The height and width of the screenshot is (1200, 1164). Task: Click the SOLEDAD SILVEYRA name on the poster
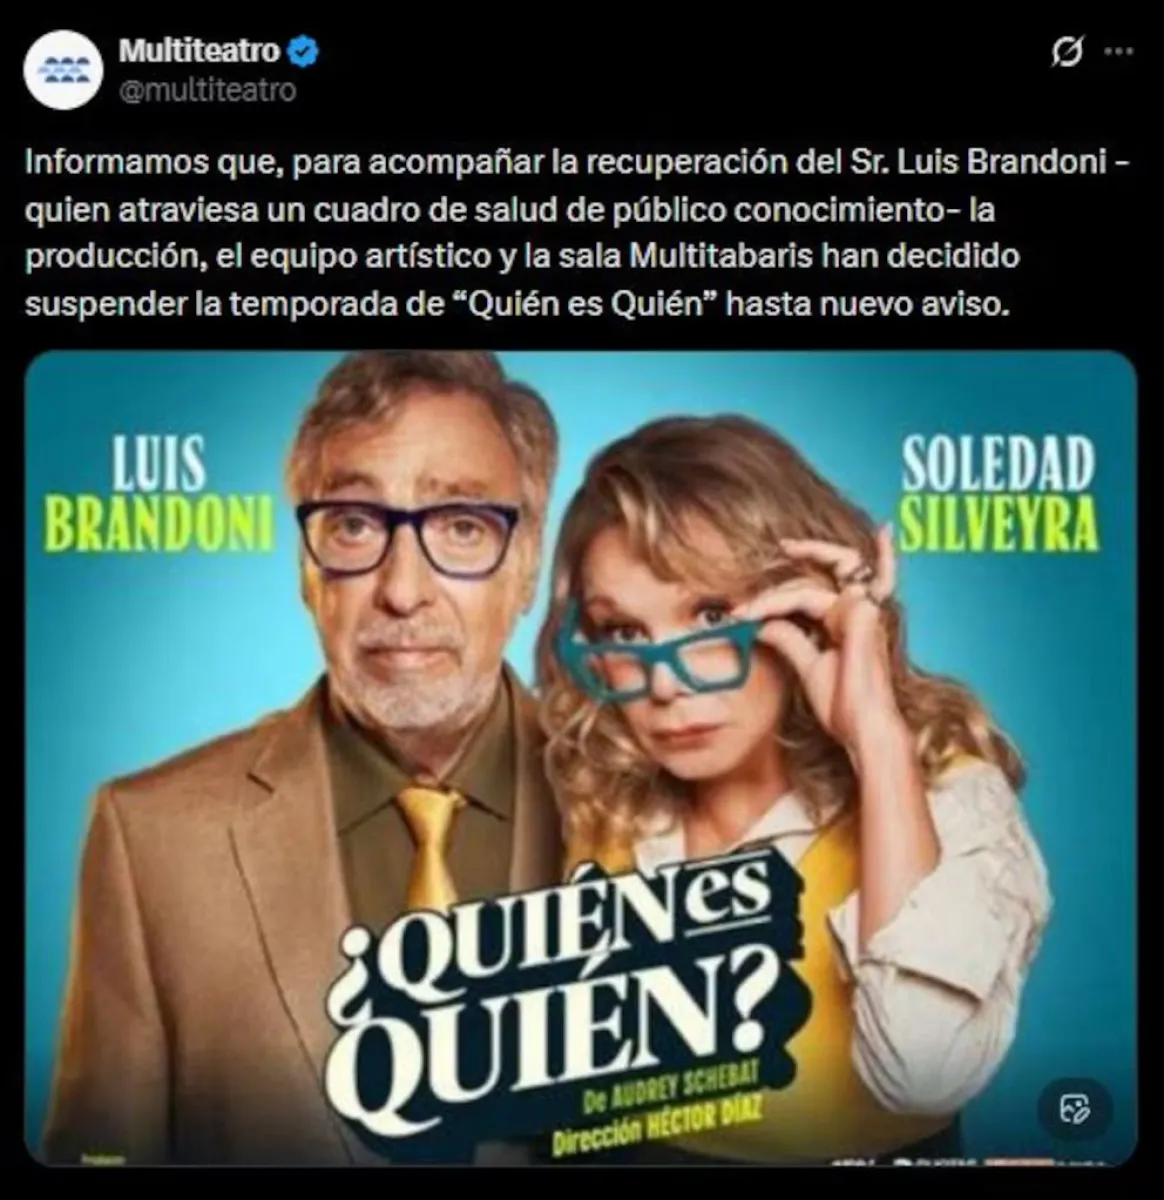[998, 494]
